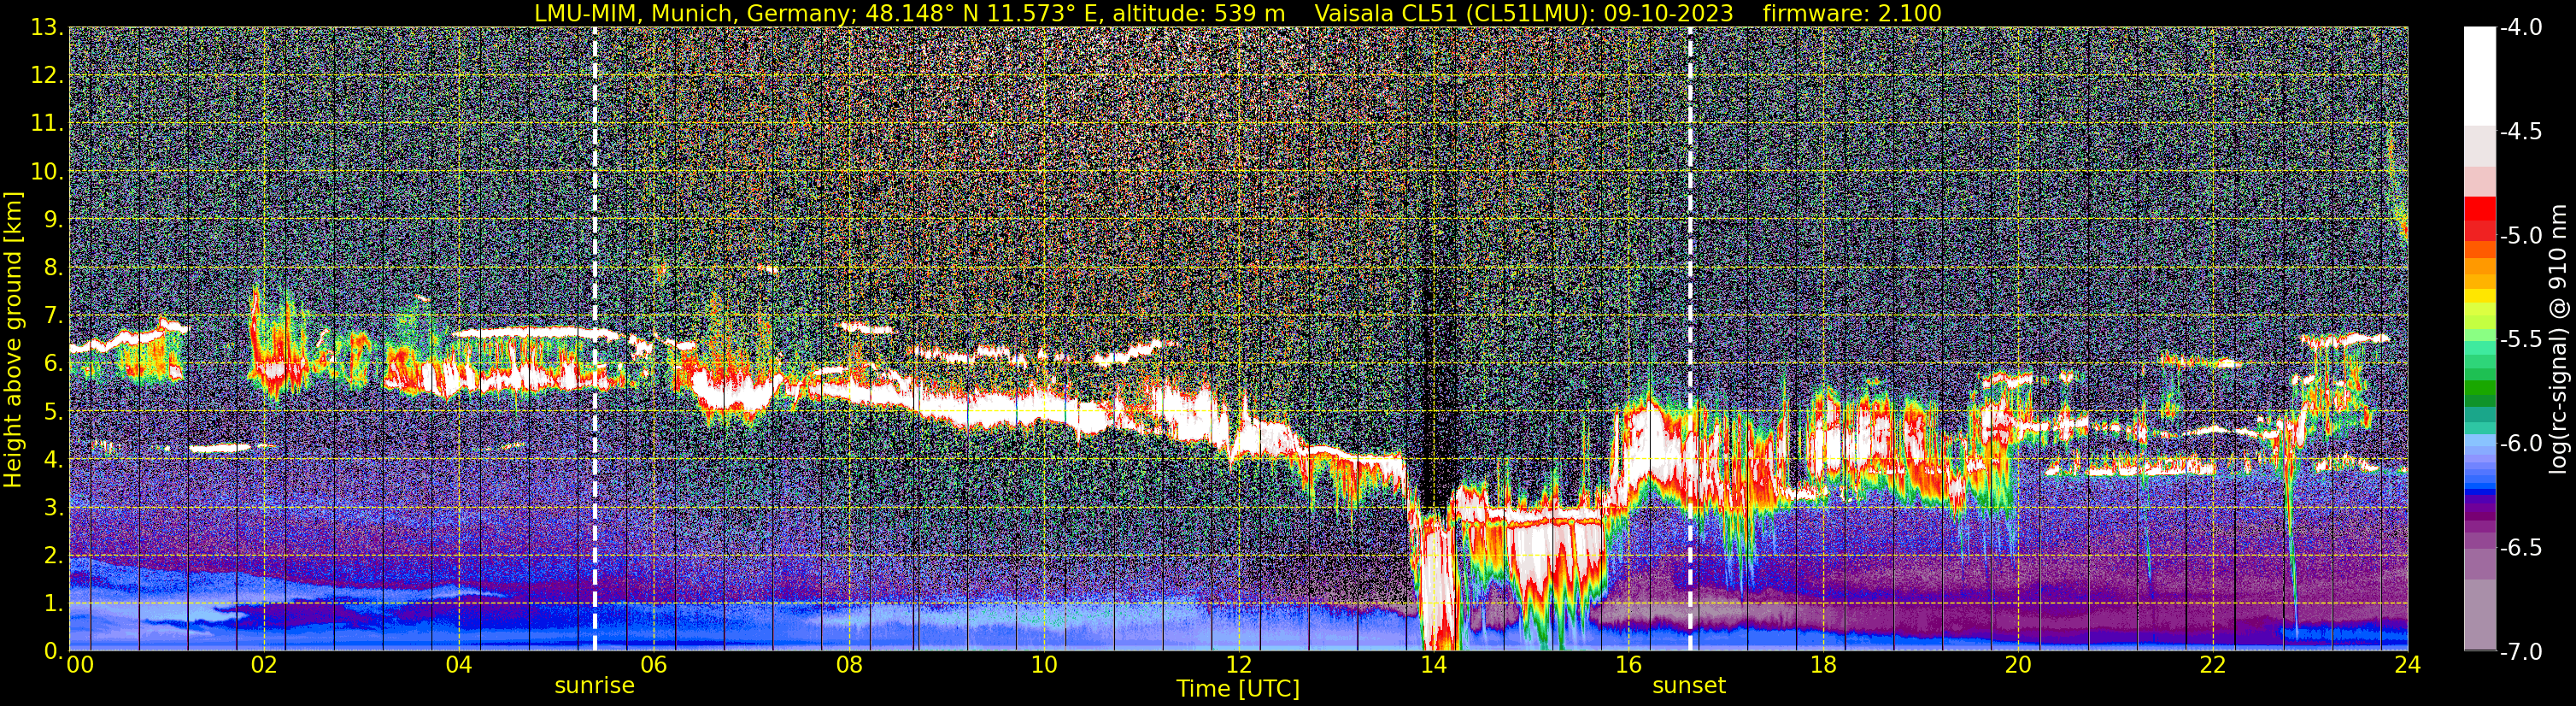Click the '18' time axis tick label
The width and height of the screenshot is (2576, 706).
pos(1823,665)
